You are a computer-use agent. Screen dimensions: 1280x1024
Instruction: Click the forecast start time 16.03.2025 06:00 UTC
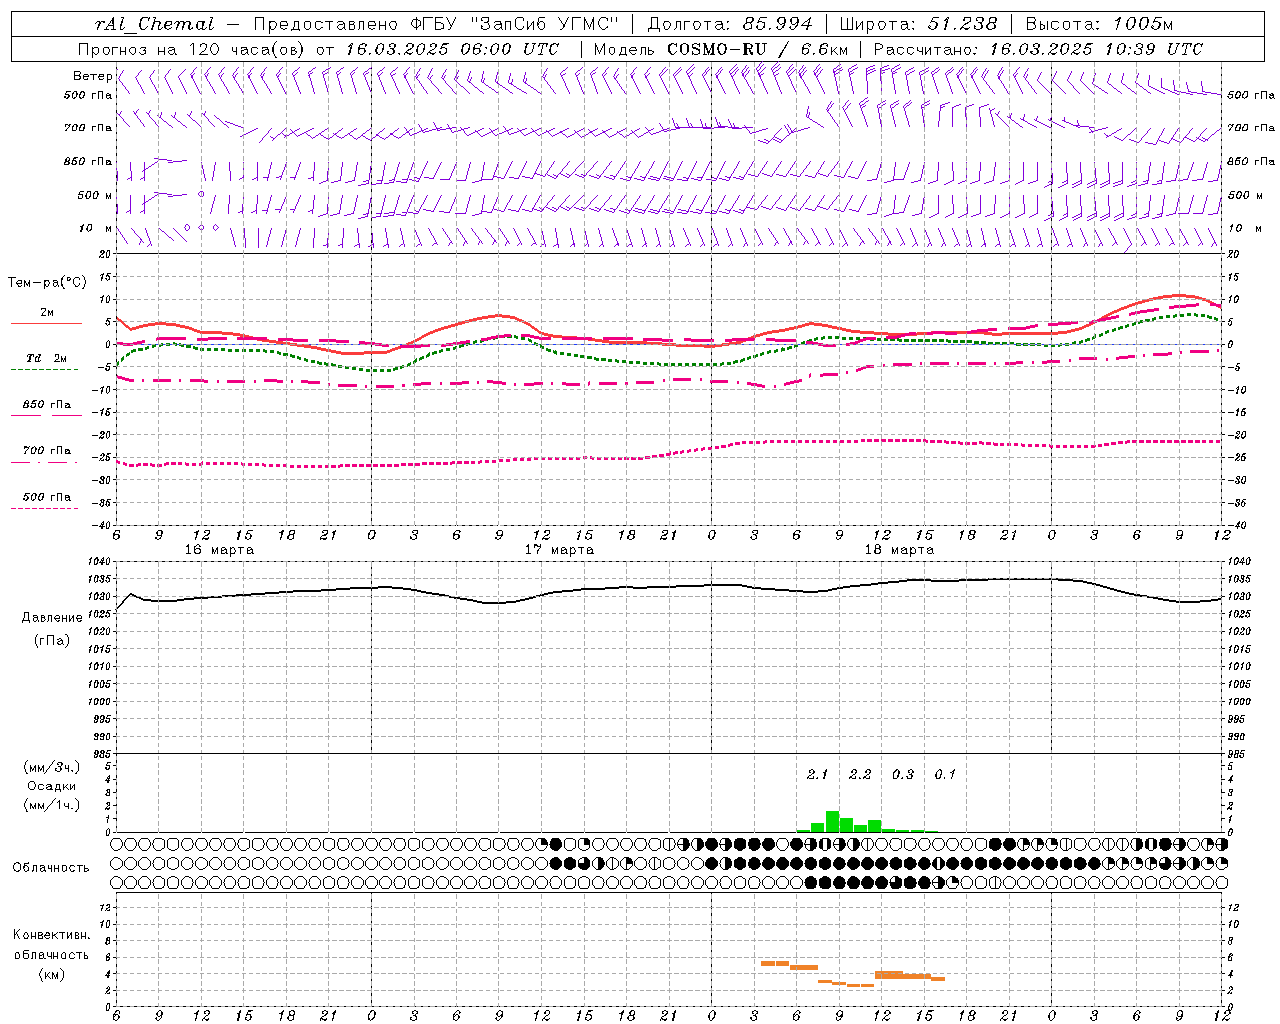[452, 49]
